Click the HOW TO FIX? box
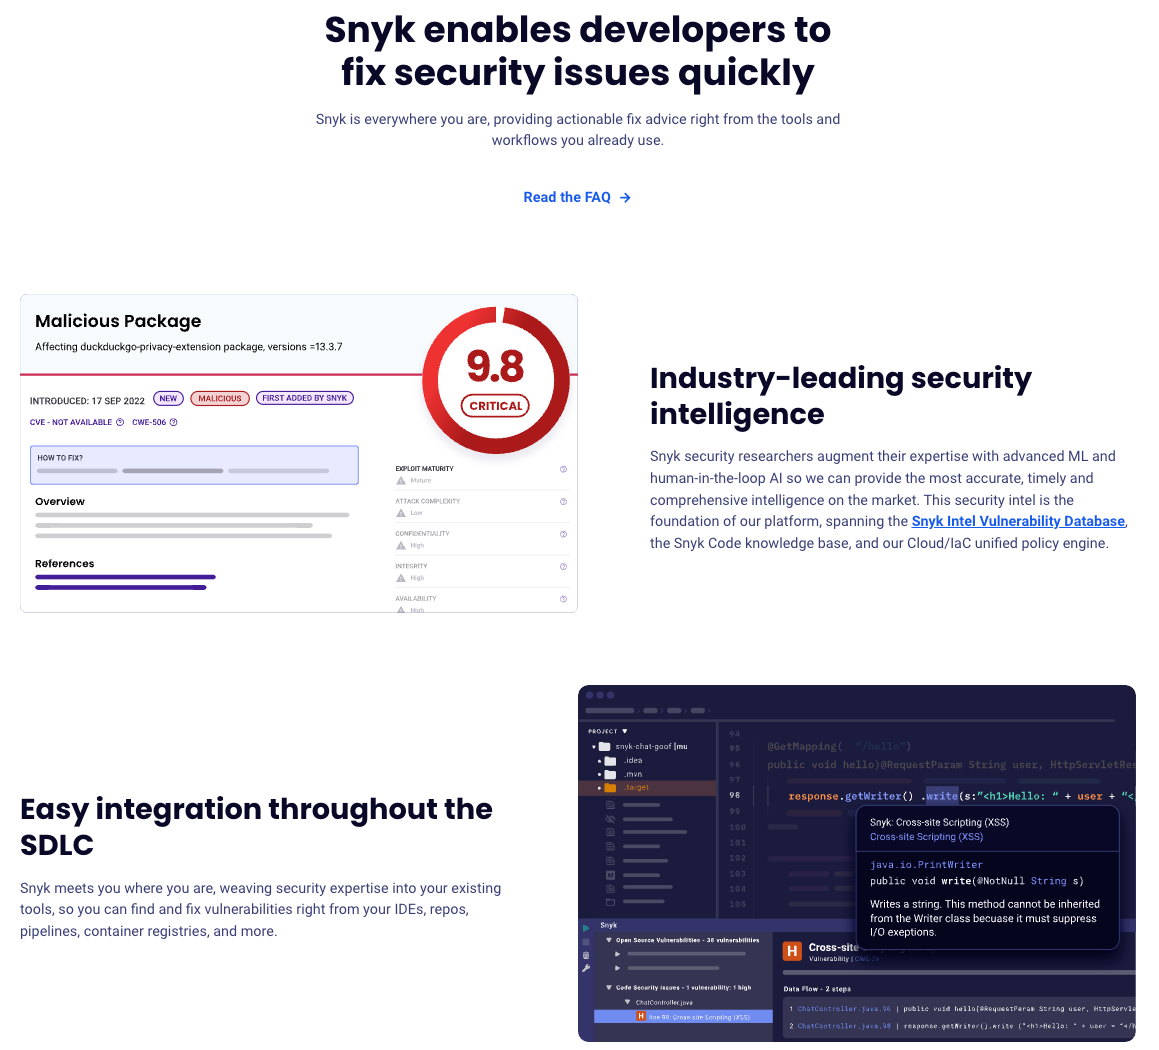 pos(194,465)
